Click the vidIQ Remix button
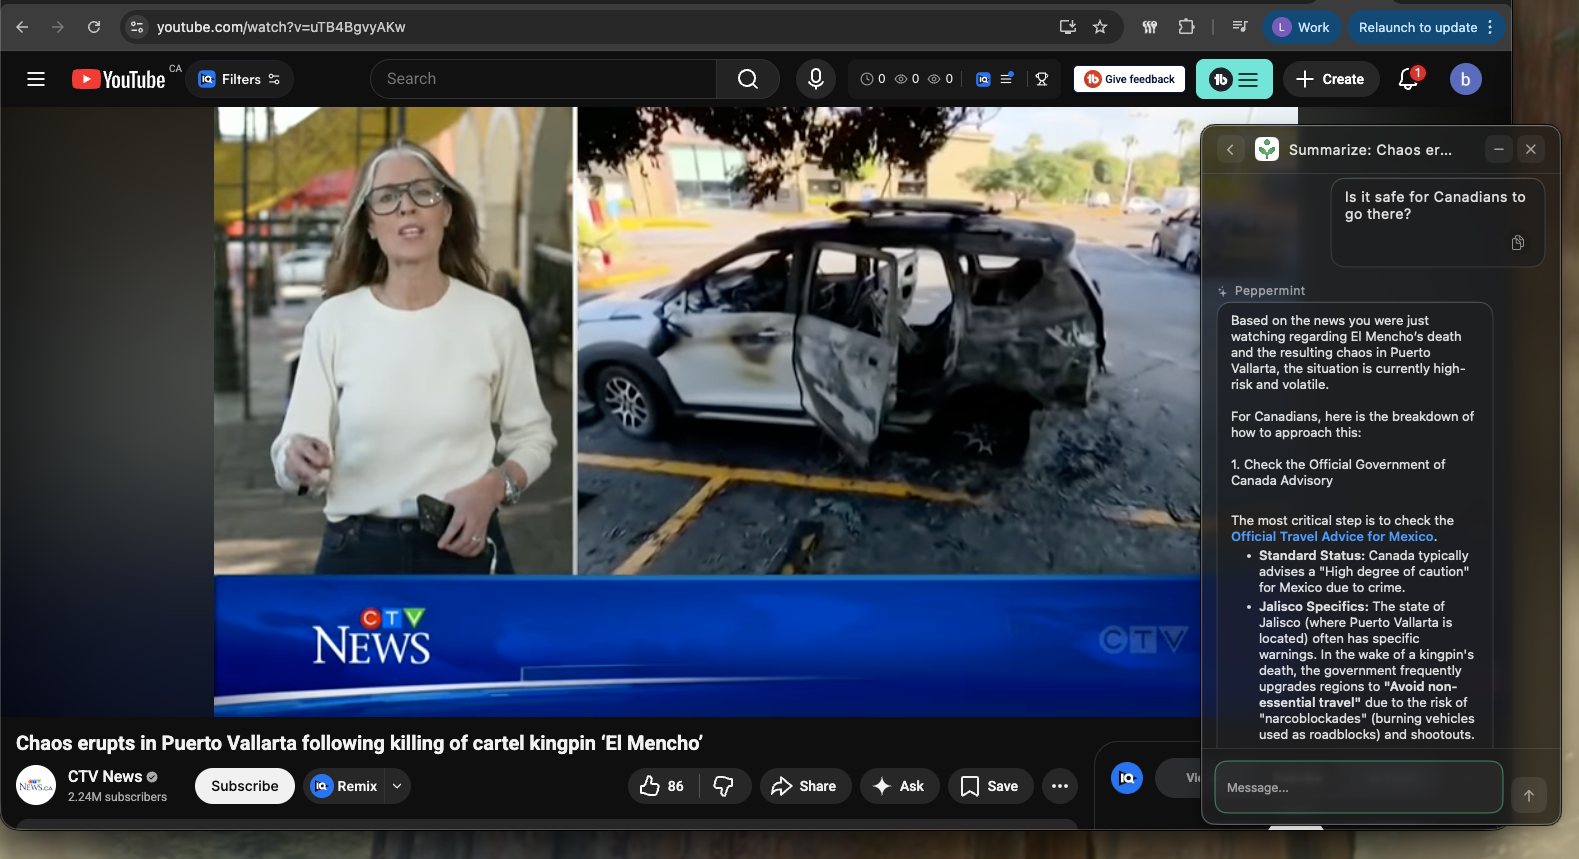1579x859 pixels. point(345,786)
